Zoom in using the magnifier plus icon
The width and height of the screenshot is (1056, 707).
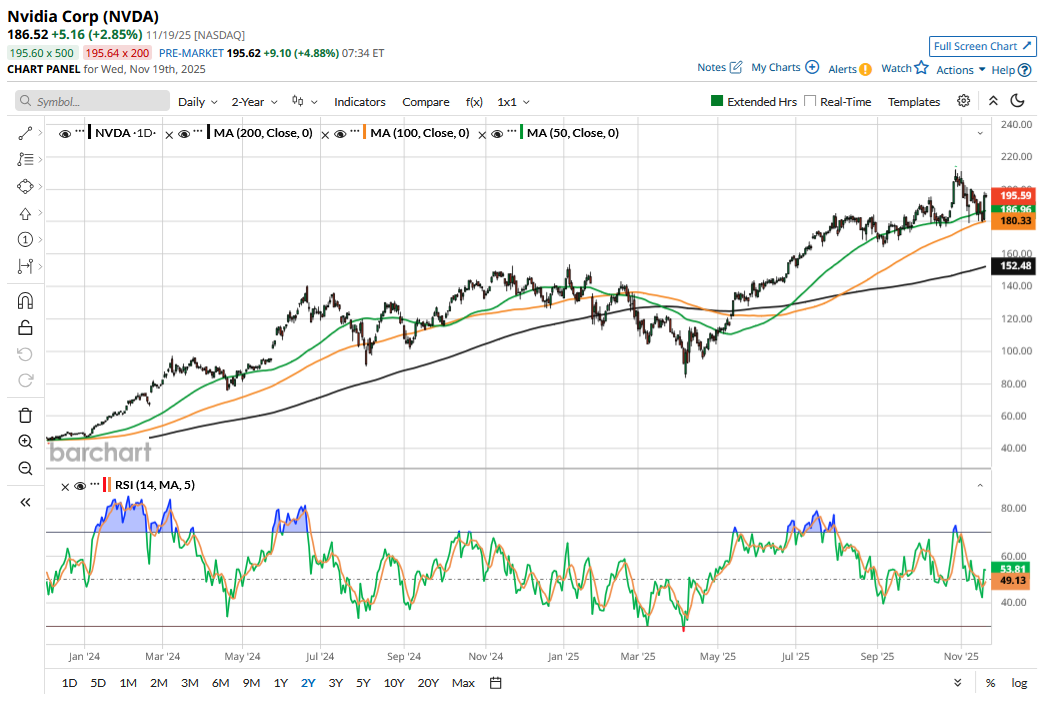tap(26, 441)
